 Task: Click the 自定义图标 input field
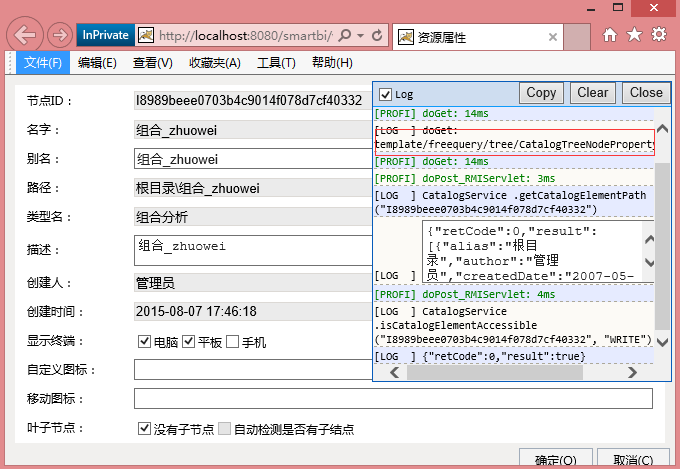[253, 369]
